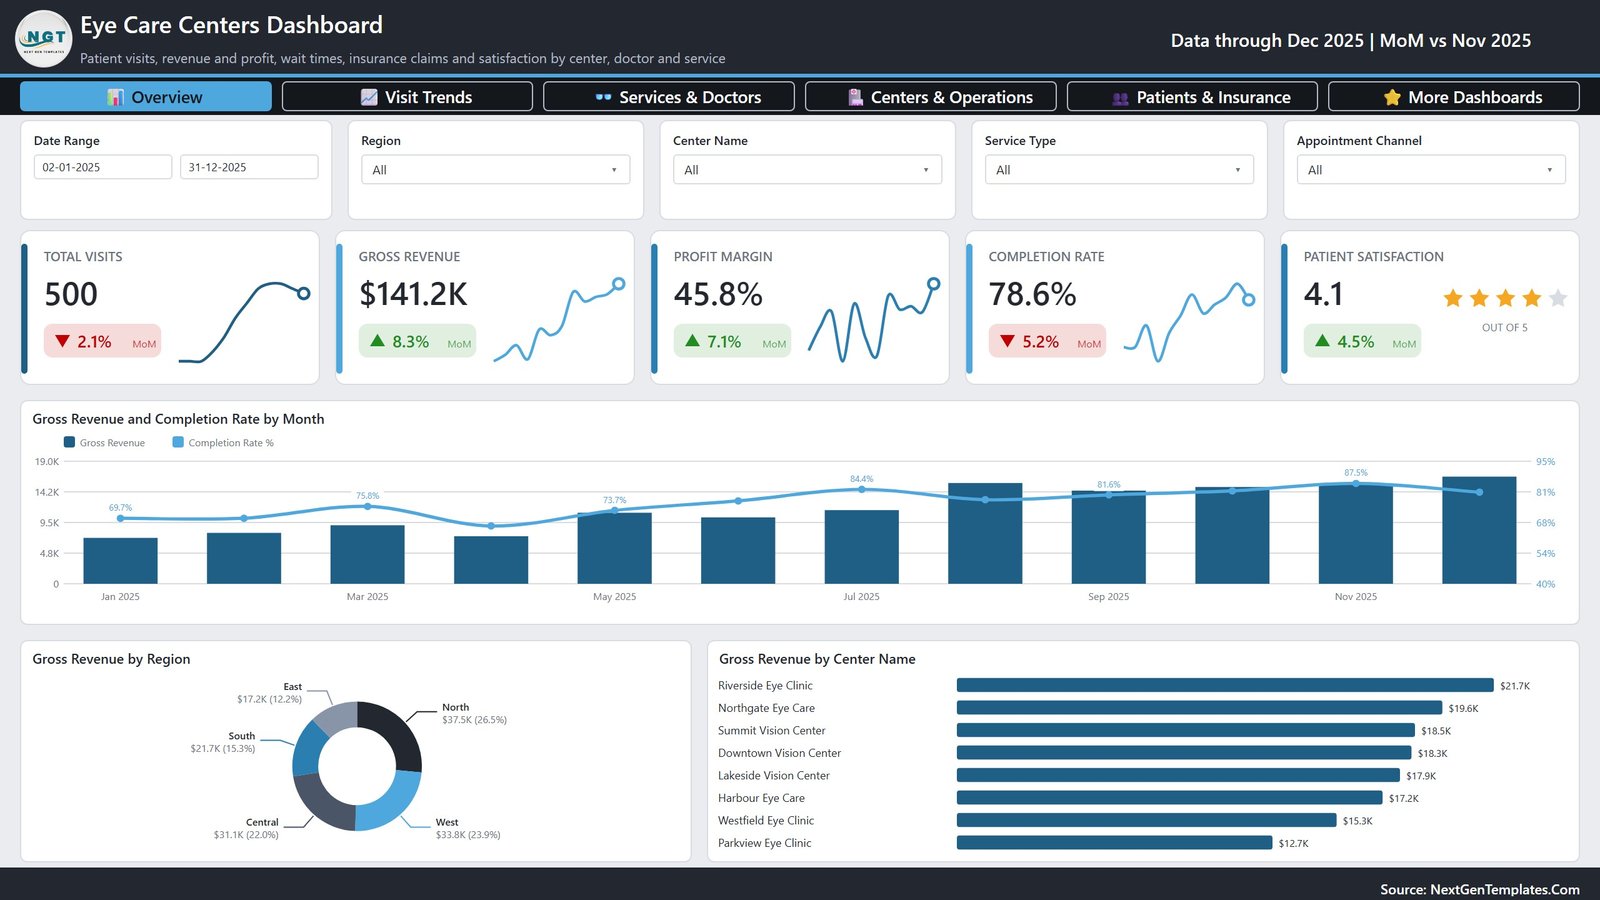This screenshot has width=1600, height=900.
Task: Click the first gold star in Patient Satisfaction
Action: click(x=1453, y=298)
